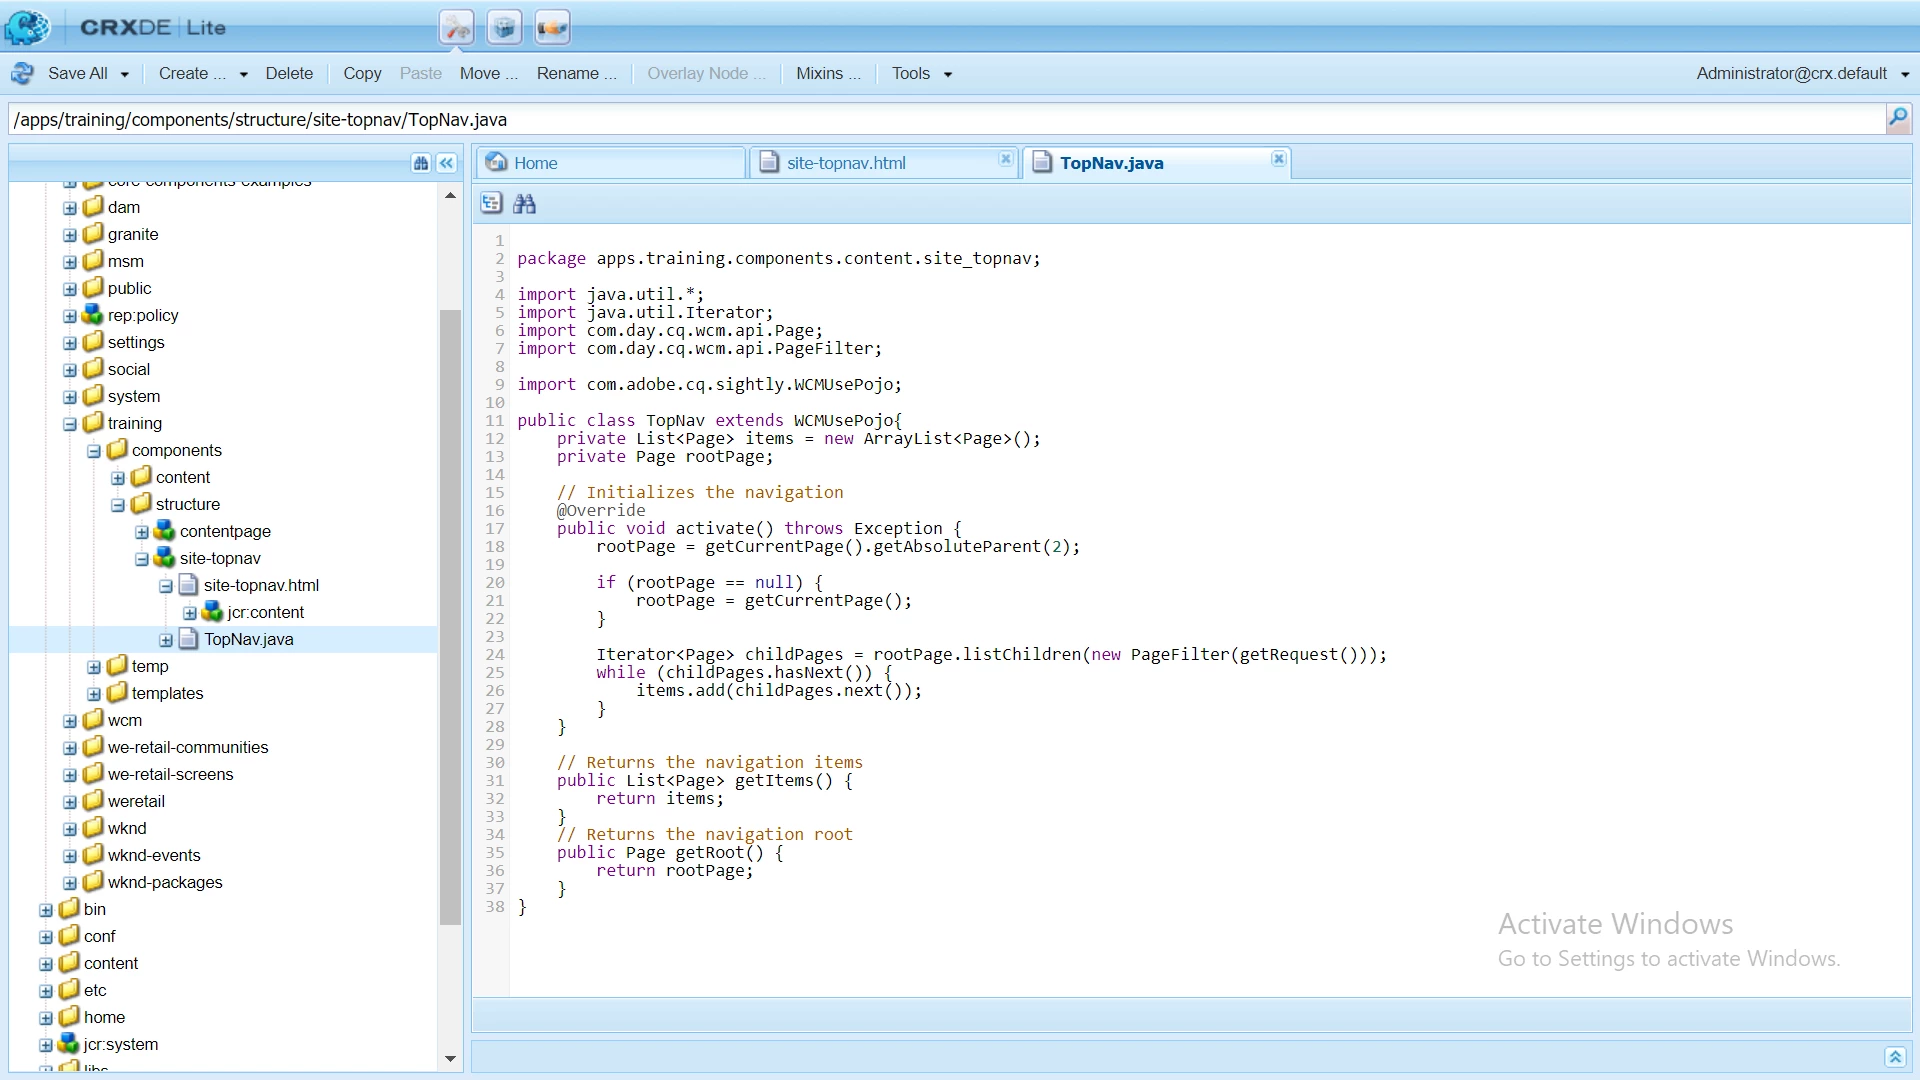
Task: Switch to the Home tab
Action: 536,163
